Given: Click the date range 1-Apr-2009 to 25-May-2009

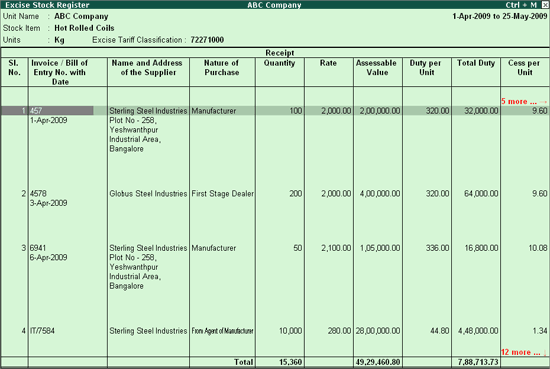Looking at the screenshot, I should 499,16.
